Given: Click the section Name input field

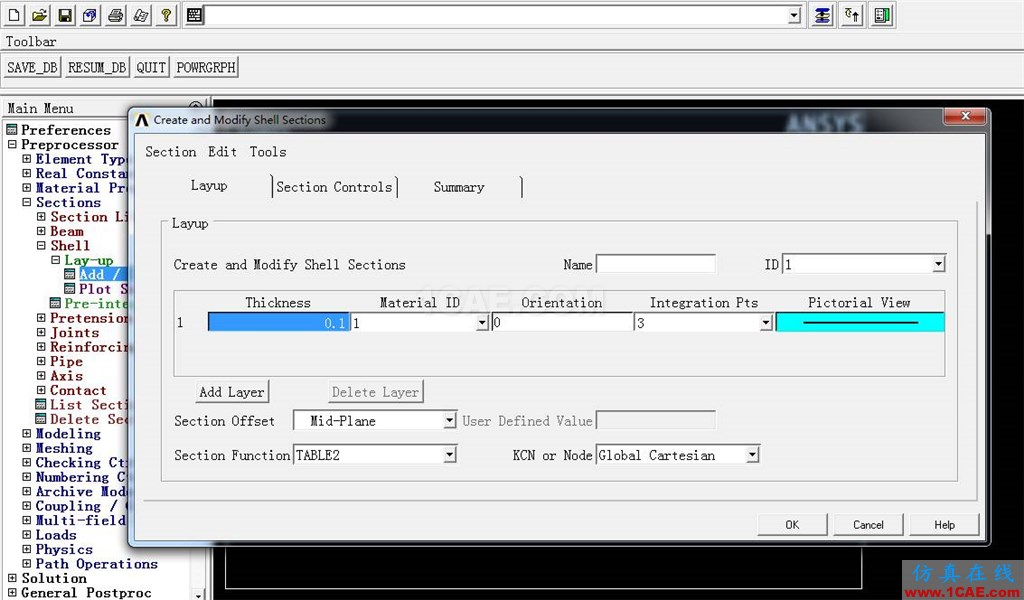Looking at the screenshot, I should pos(656,264).
